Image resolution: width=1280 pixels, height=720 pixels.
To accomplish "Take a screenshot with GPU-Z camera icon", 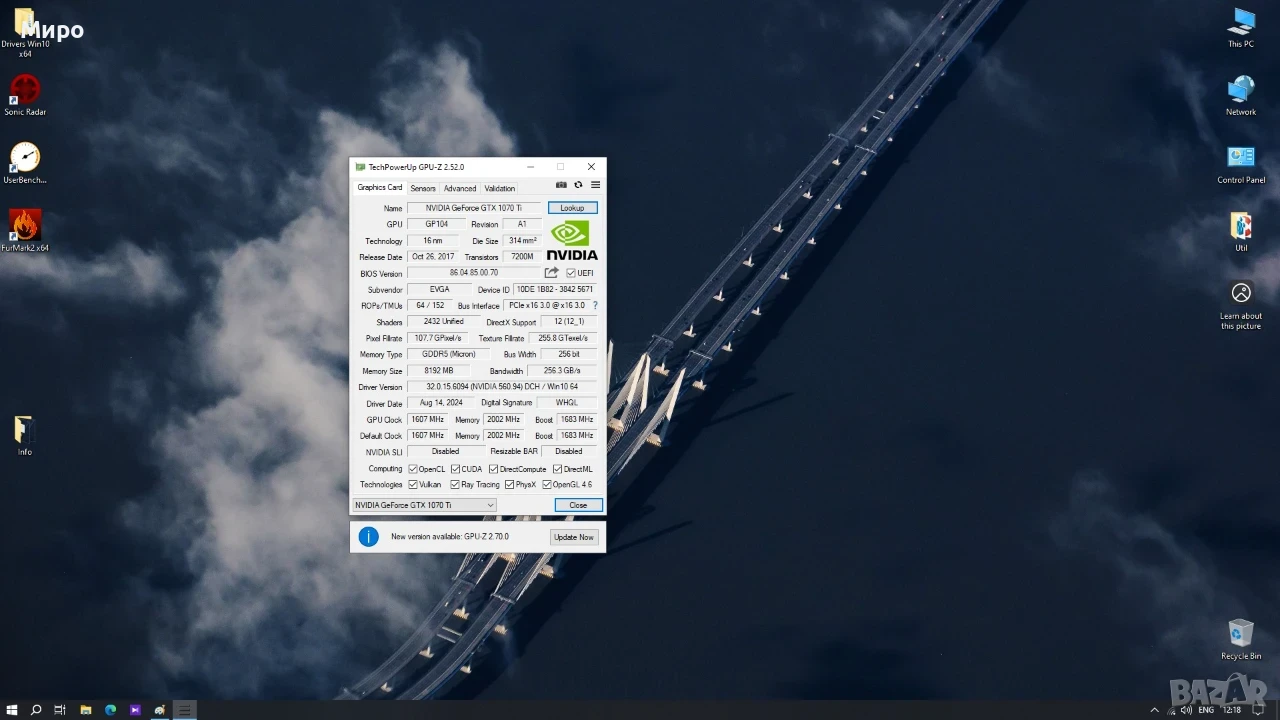I will coord(561,185).
